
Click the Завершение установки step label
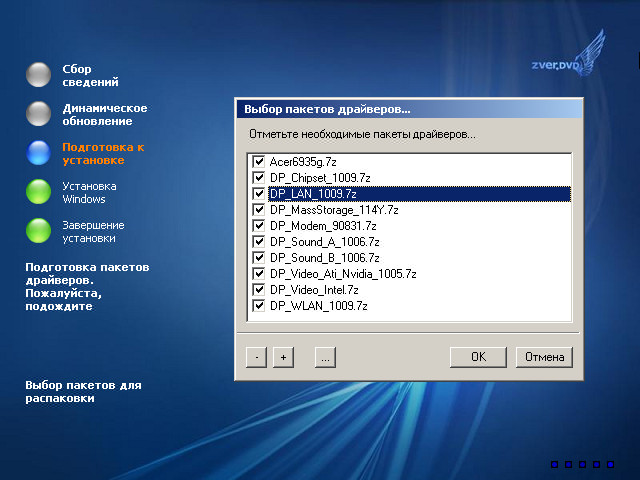pyautogui.click(x=93, y=232)
